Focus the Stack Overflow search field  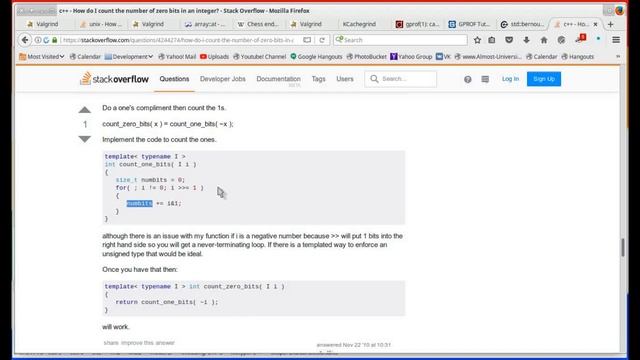(400, 79)
